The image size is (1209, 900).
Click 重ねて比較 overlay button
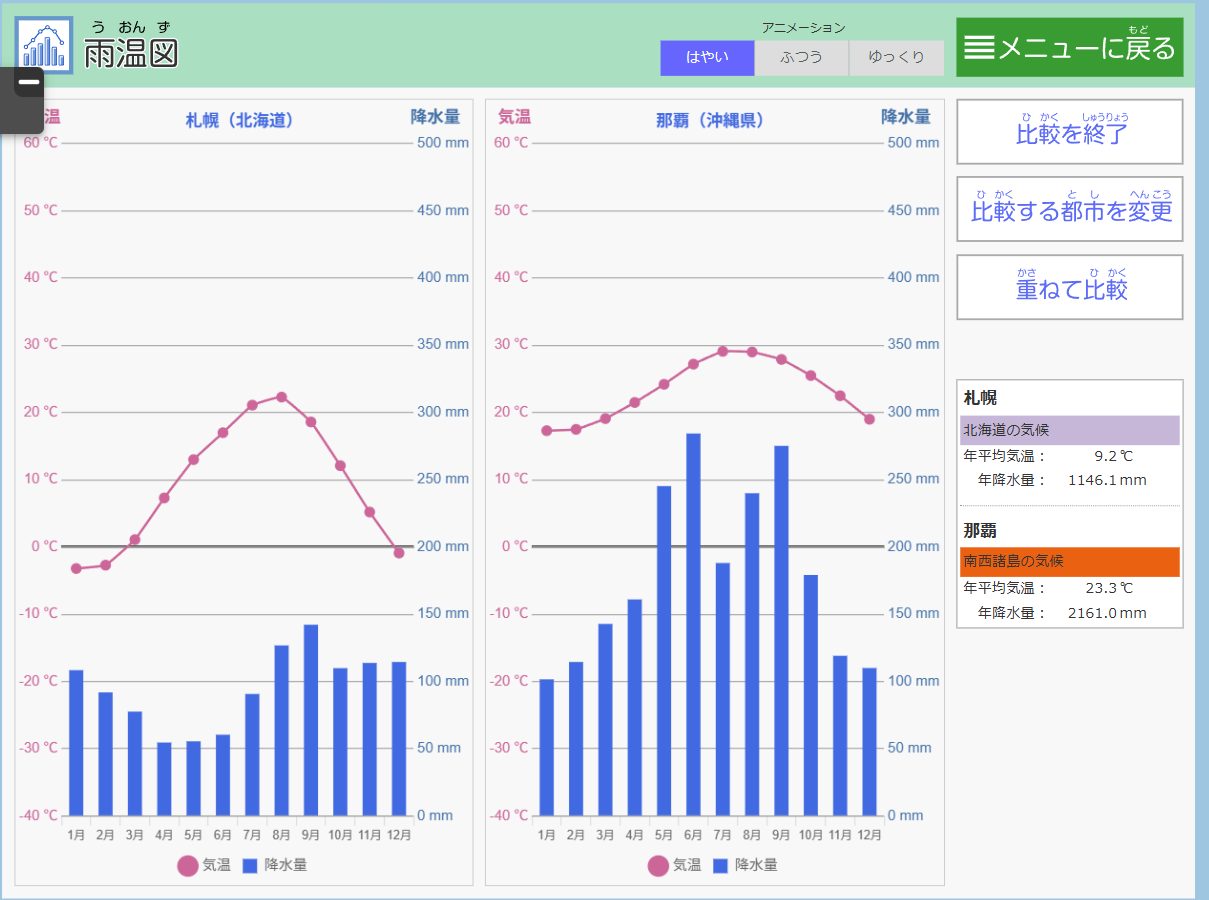coord(1069,288)
